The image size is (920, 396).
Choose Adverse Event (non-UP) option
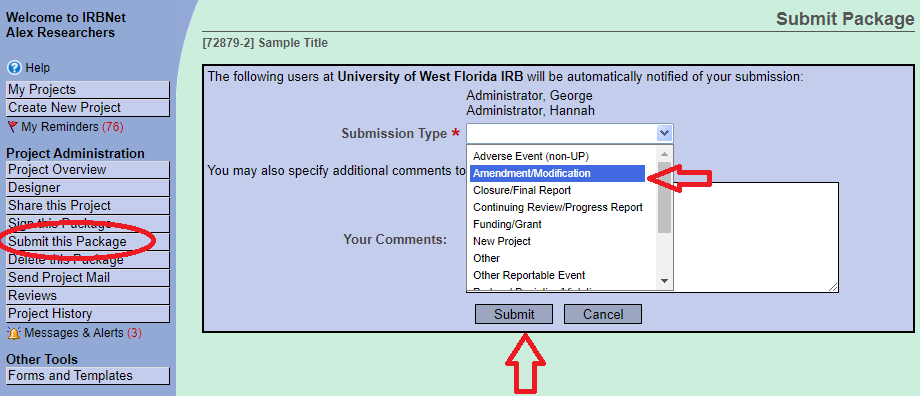pyautogui.click(x=530, y=157)
